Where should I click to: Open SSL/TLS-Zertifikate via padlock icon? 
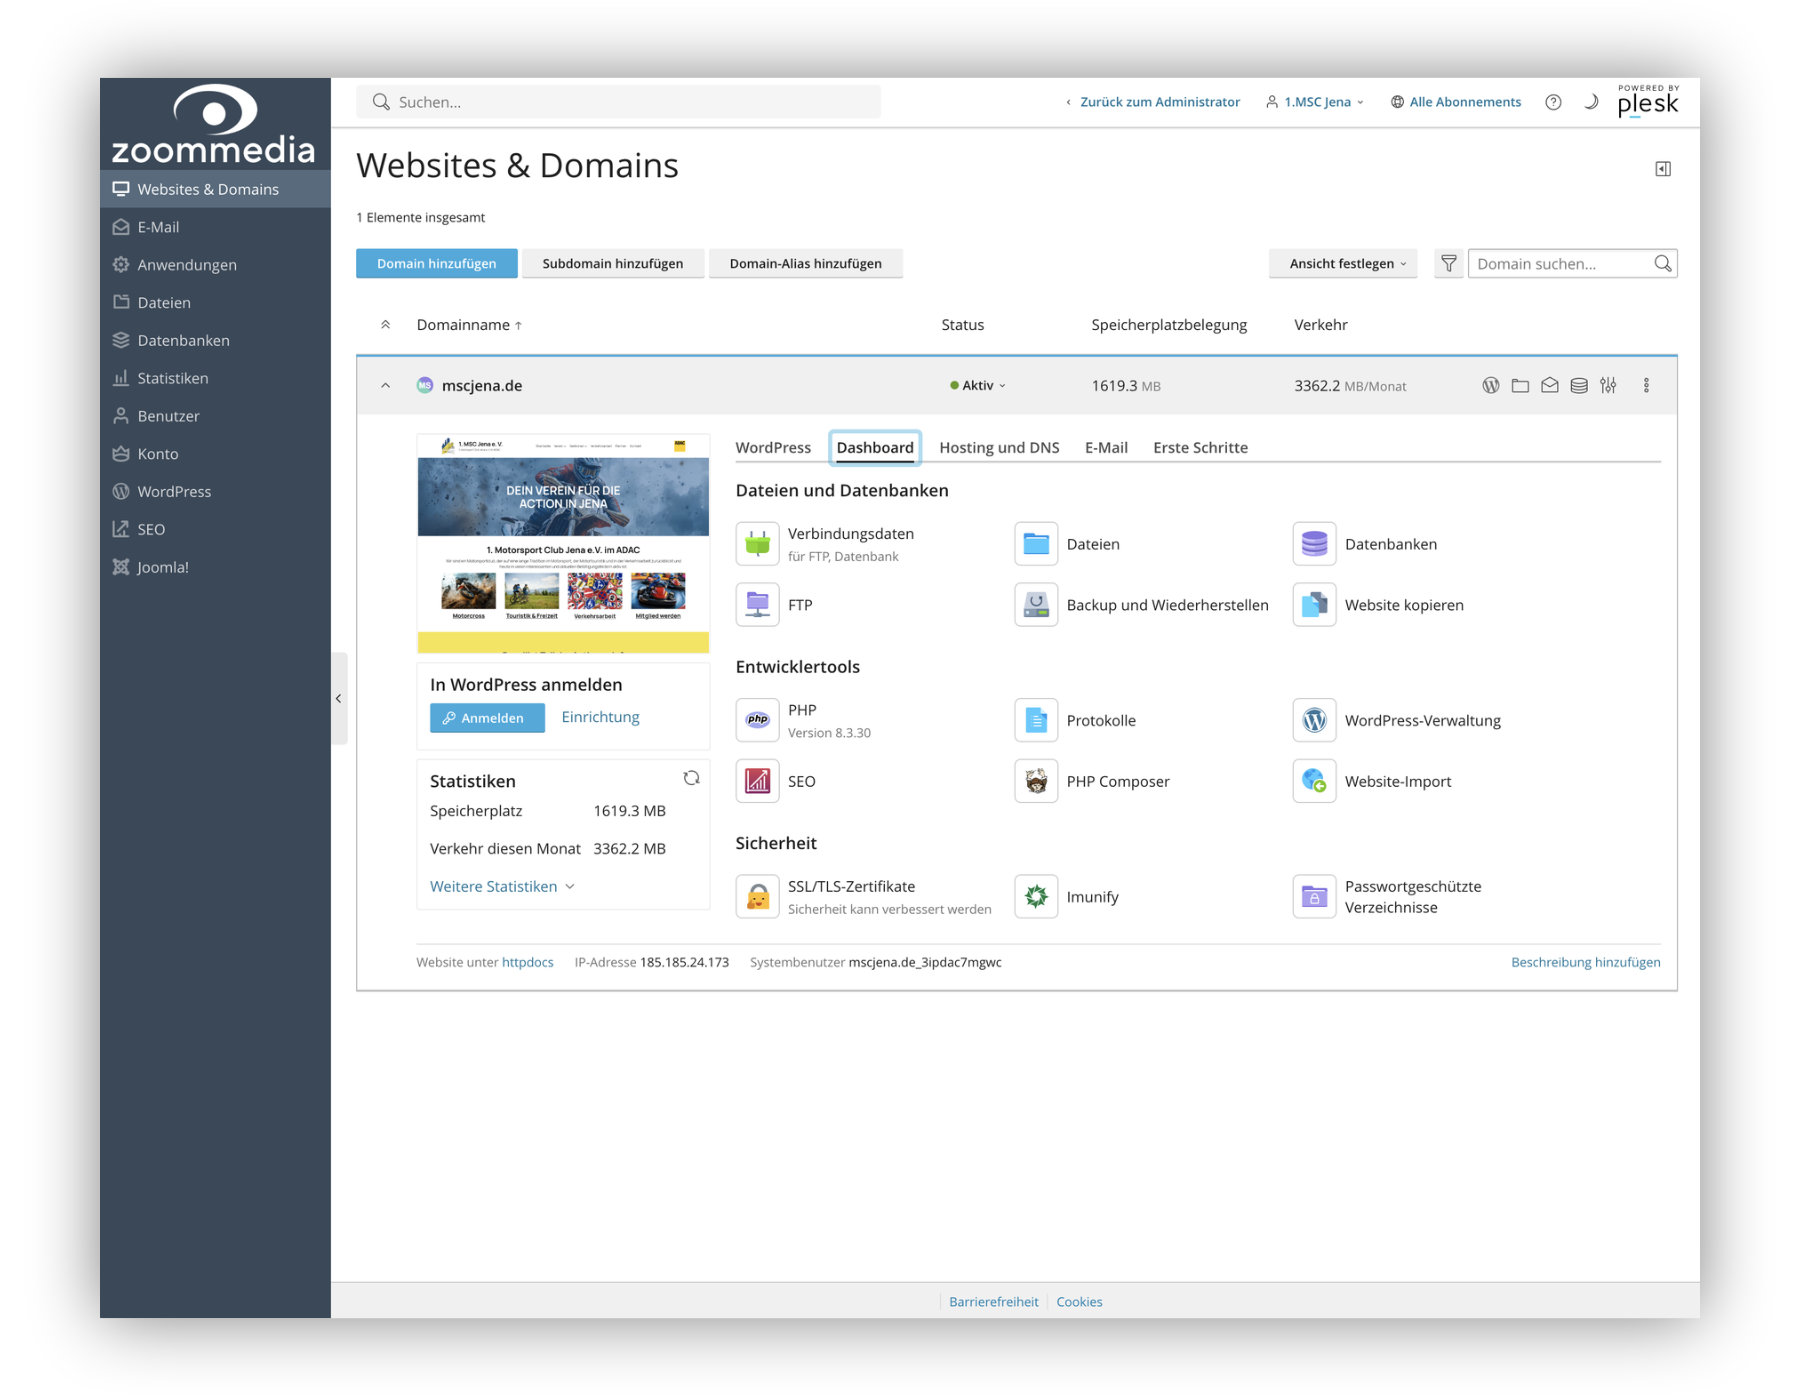pyautogui.click(x=757, y=895)
